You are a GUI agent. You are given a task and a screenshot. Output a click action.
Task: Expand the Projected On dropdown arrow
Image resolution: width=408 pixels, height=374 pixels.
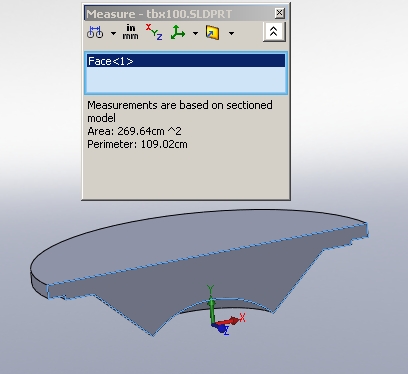click(x=231, y=33)
